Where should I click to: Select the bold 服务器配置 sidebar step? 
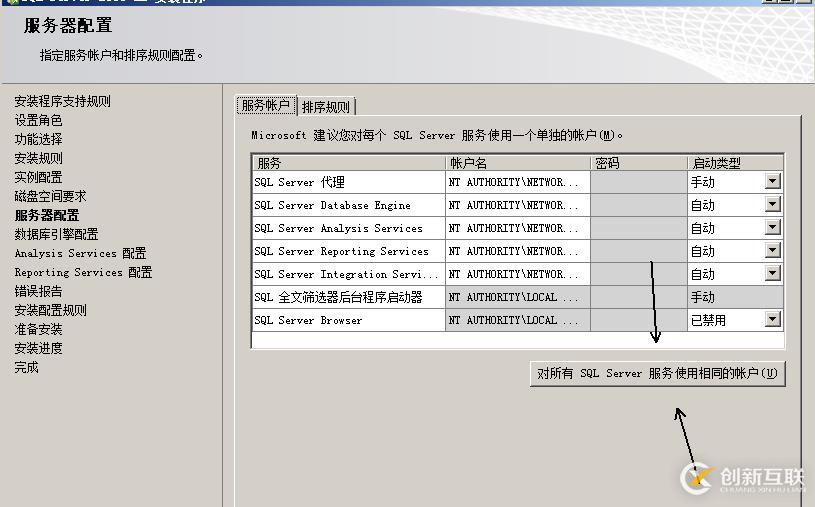point(47,215)
